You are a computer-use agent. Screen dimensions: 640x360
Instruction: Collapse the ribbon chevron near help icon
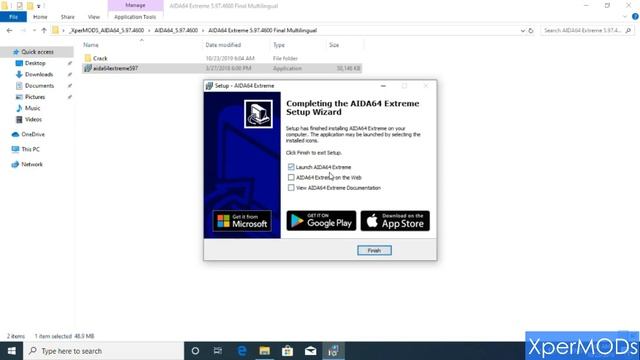[x=625, y=17]
